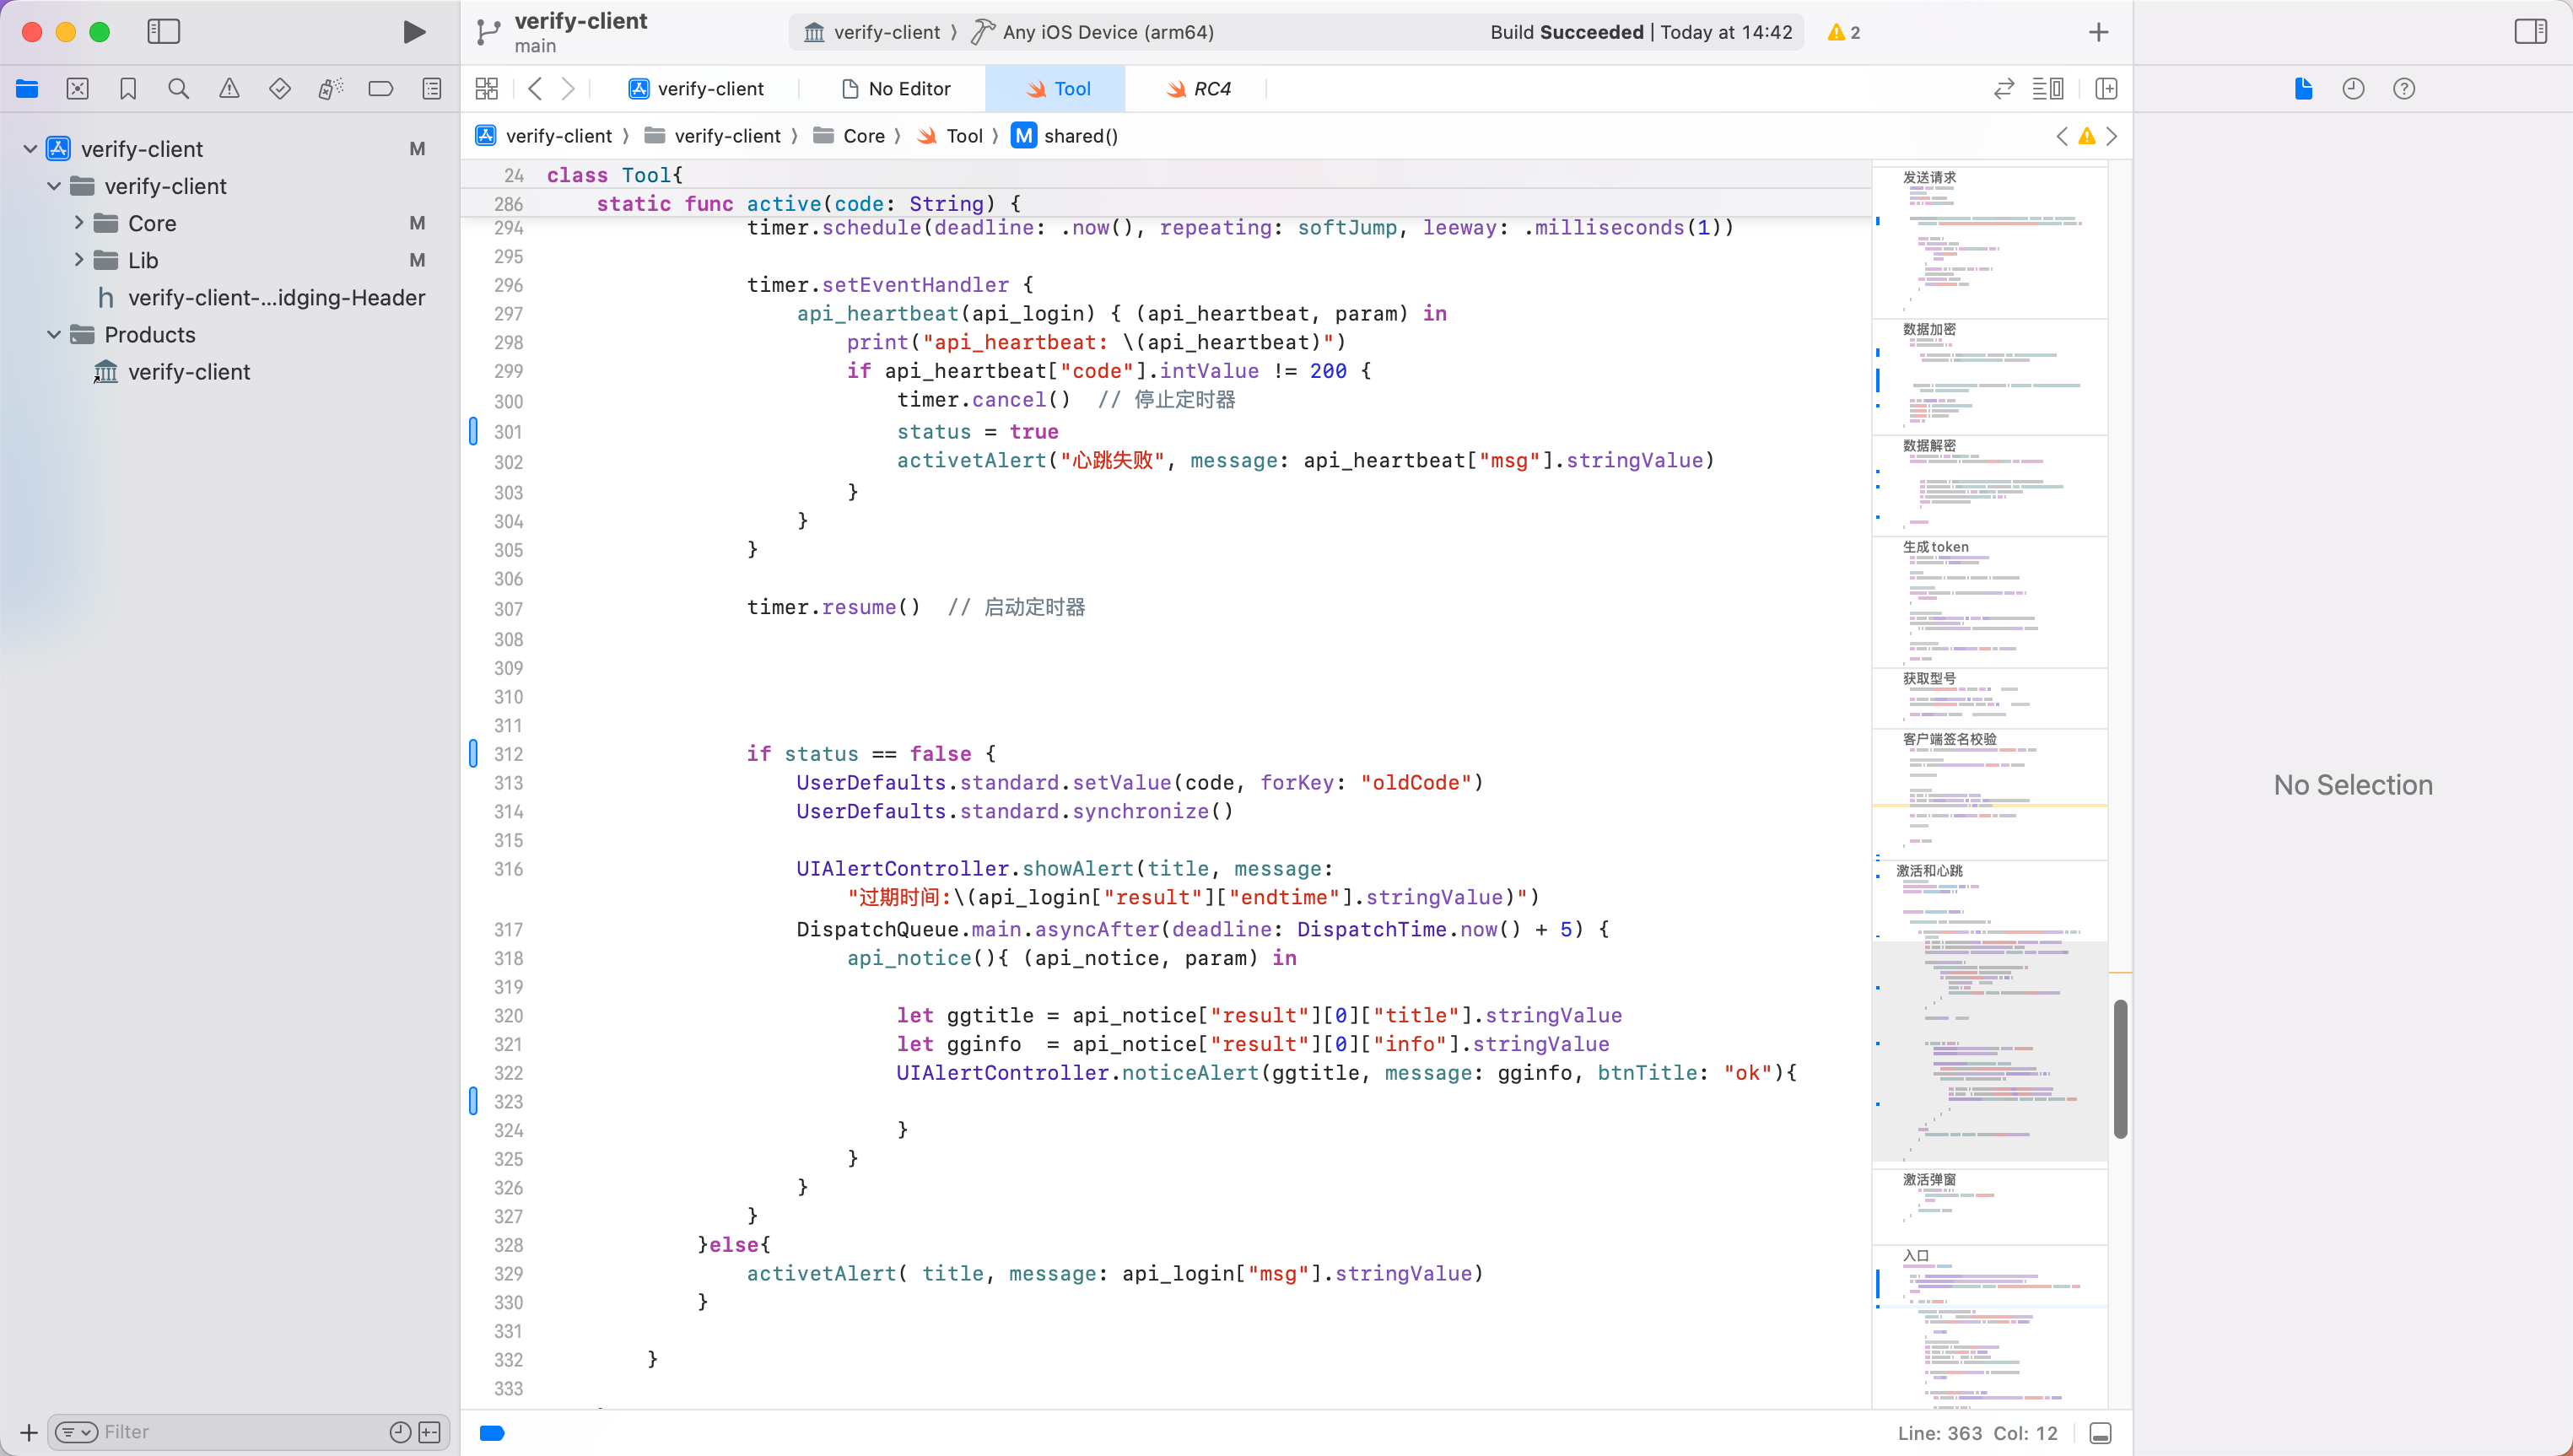2573x1456 pixels.
Task: Toggle the debug area at bottom right
Action: tap(2100, 1433)
